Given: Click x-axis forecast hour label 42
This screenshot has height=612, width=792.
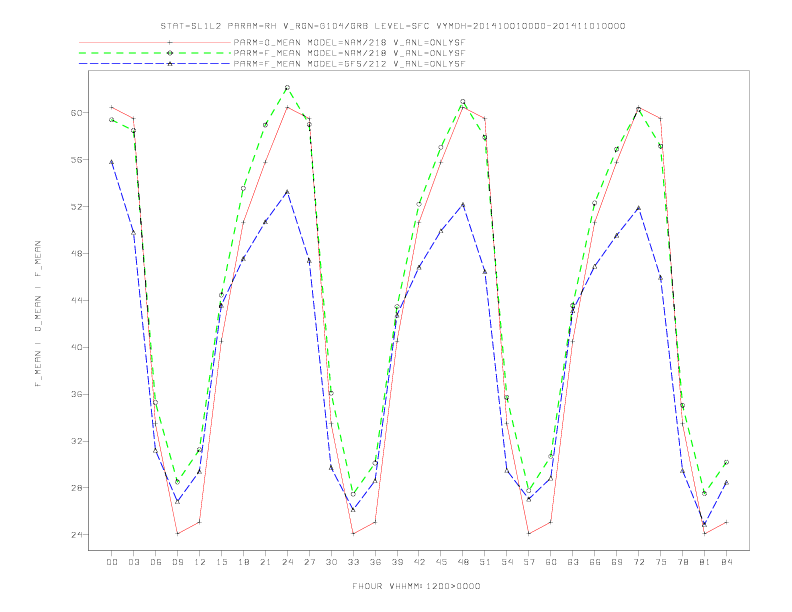Looking at the screenshot, I should coord(419,562).
